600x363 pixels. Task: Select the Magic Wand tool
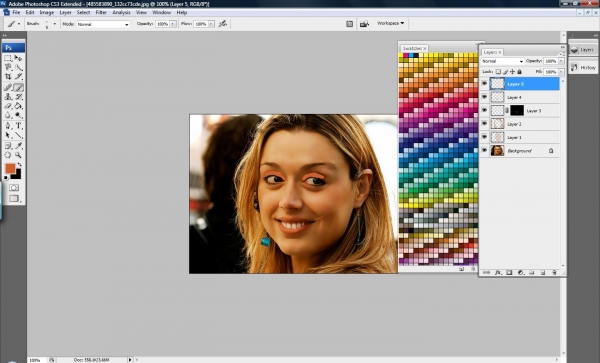[18, 67]
